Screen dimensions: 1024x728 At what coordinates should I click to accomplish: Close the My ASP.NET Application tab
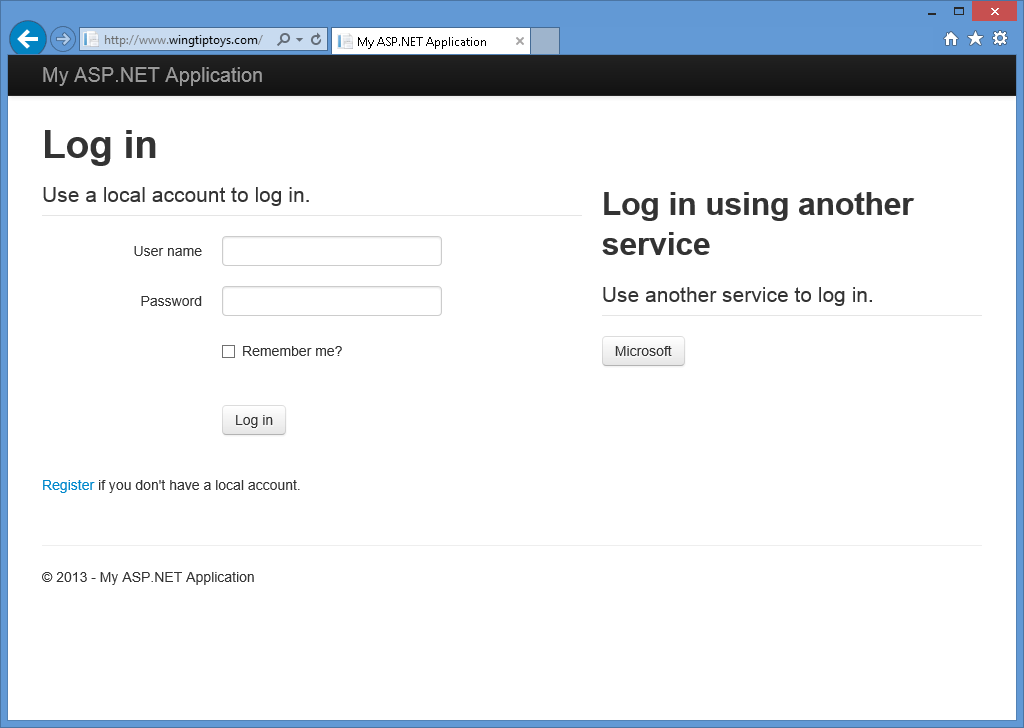[x=519, y=42]
